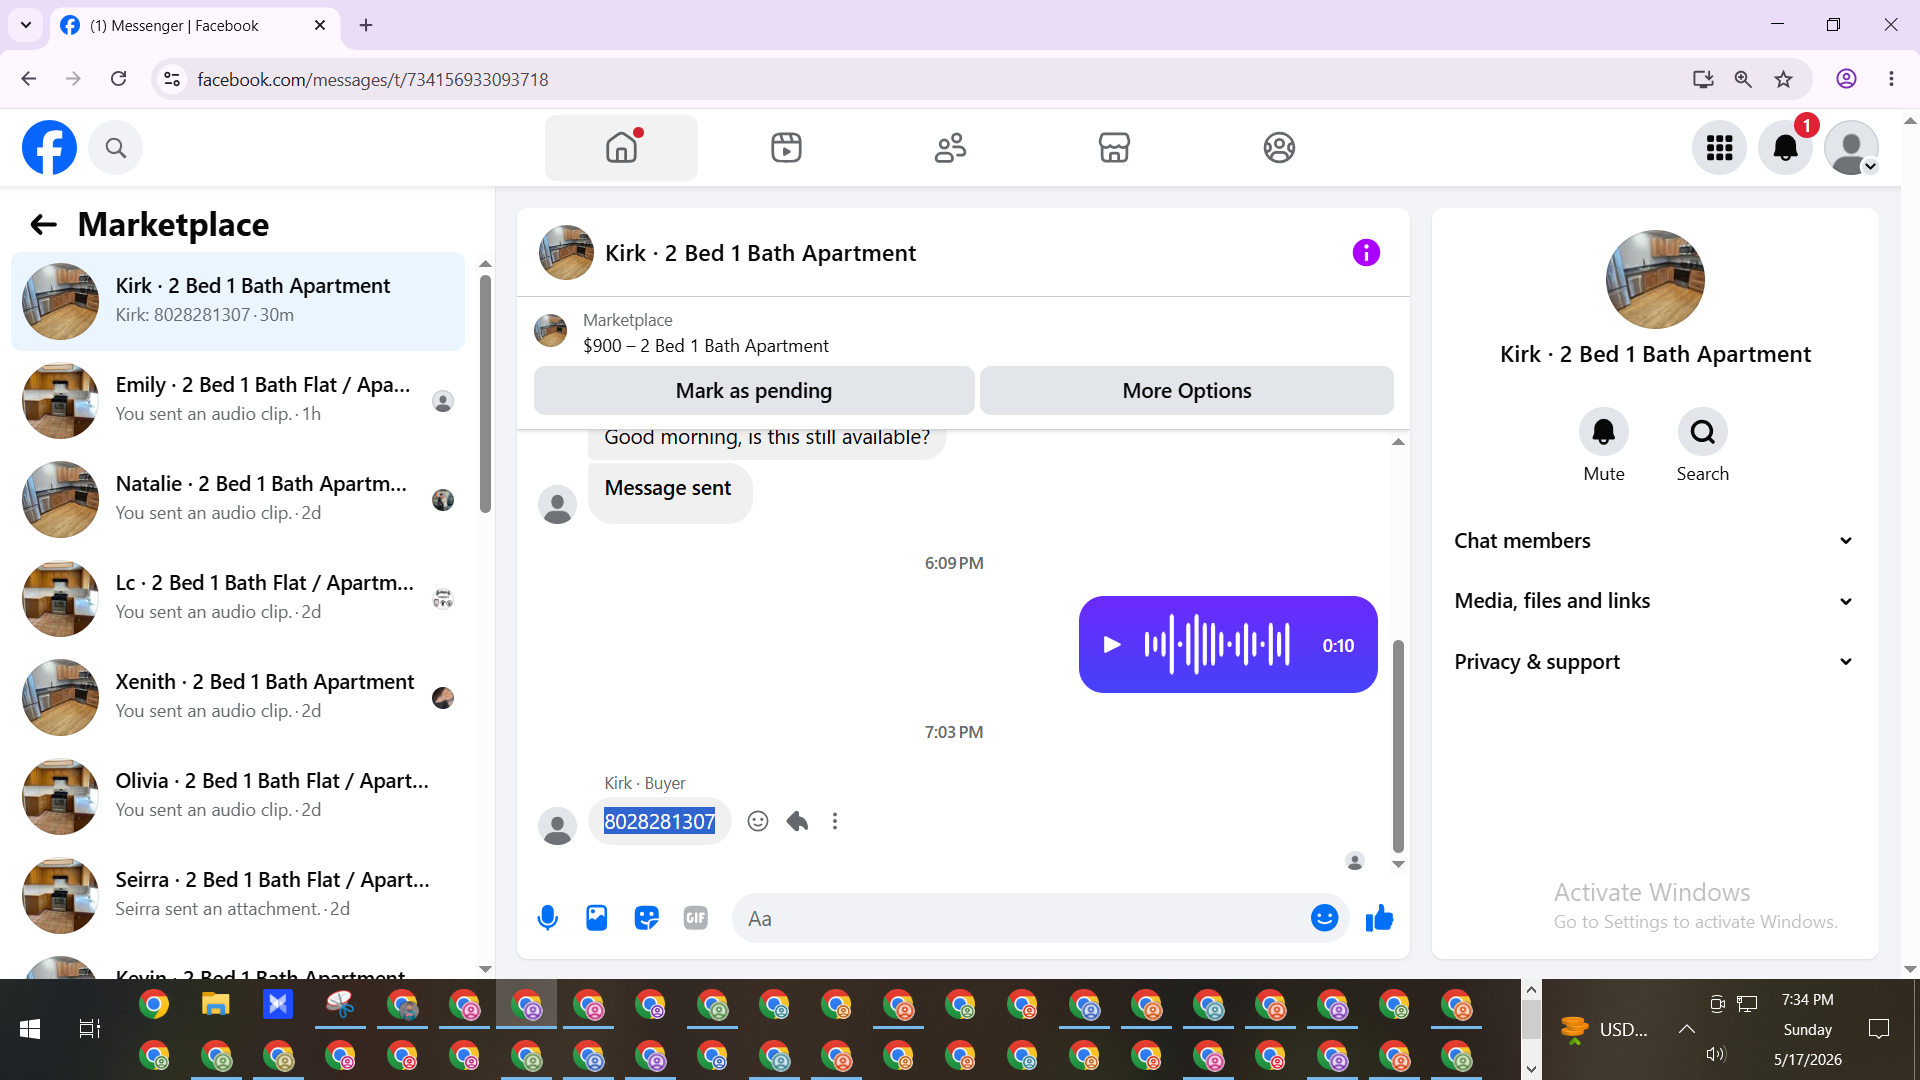Viewport: 1920px width, 1080px height.
Task: Reload the Messenger page
Action: 119,79
